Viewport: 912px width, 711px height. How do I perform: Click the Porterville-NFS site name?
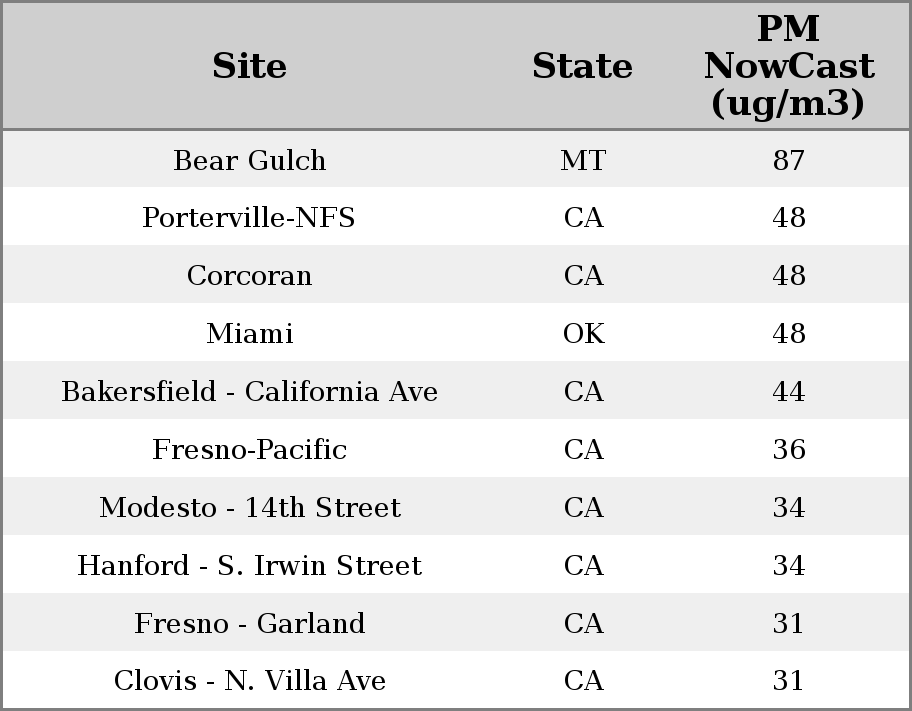(249, 218)
